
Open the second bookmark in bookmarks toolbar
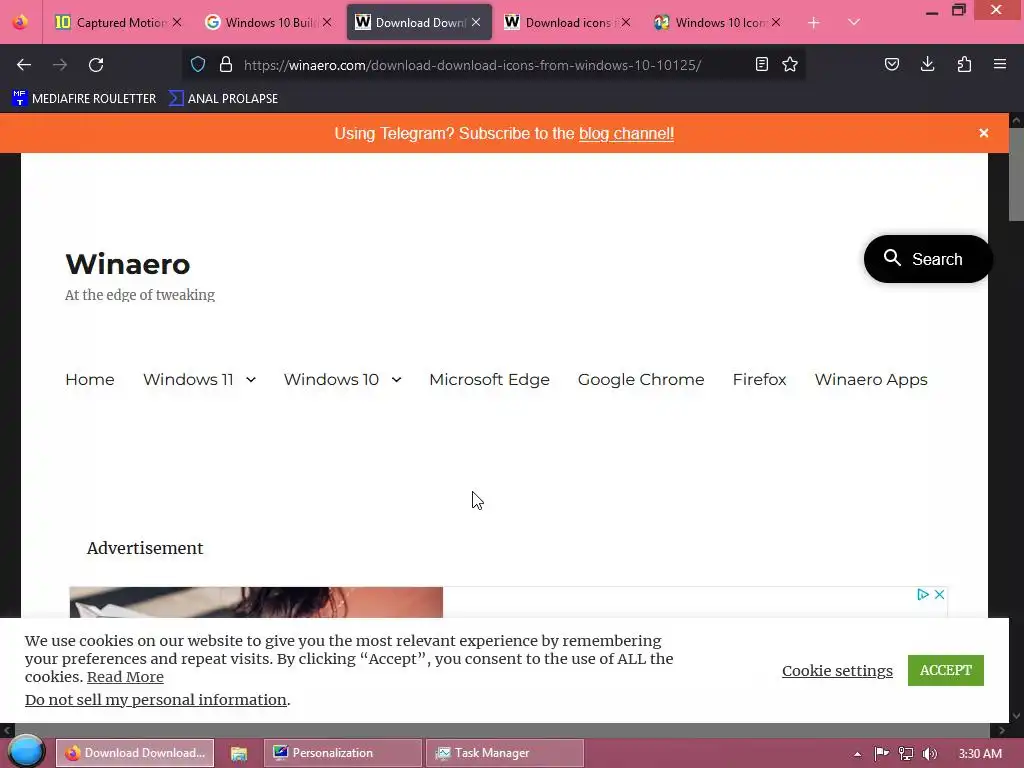[223, 99]
